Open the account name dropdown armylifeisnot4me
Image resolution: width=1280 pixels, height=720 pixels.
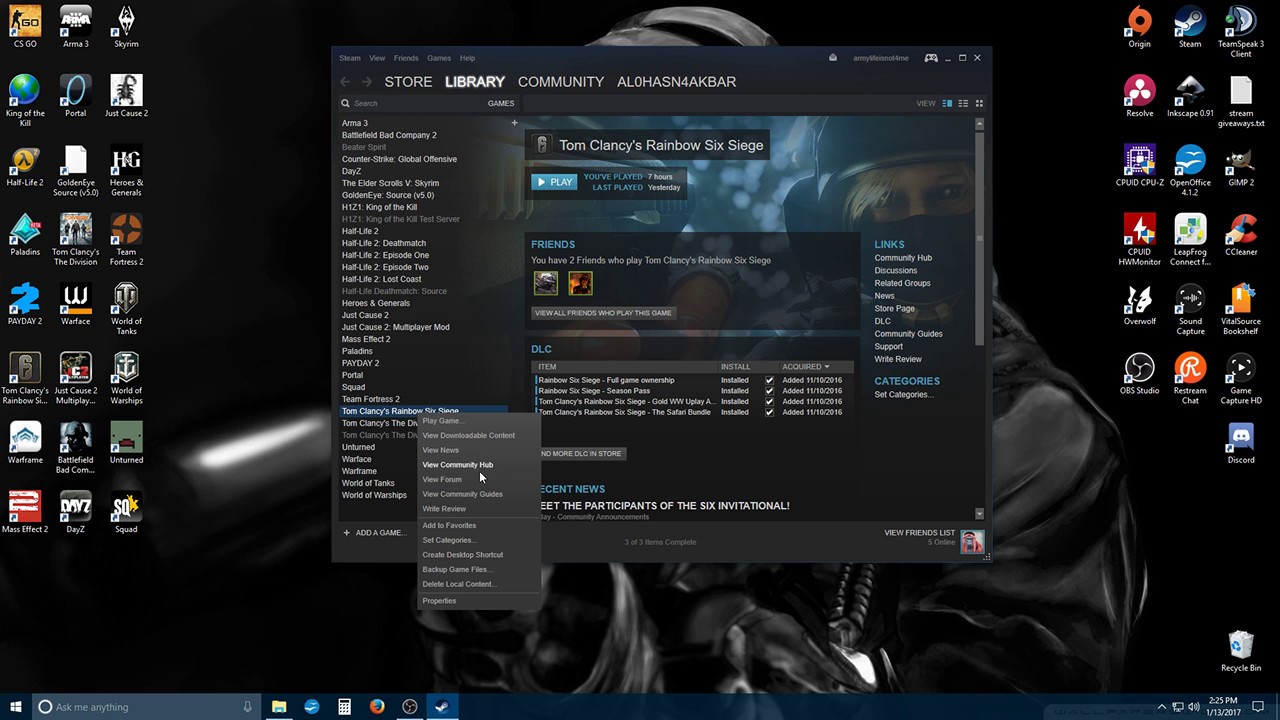click(x=881, y=58)
